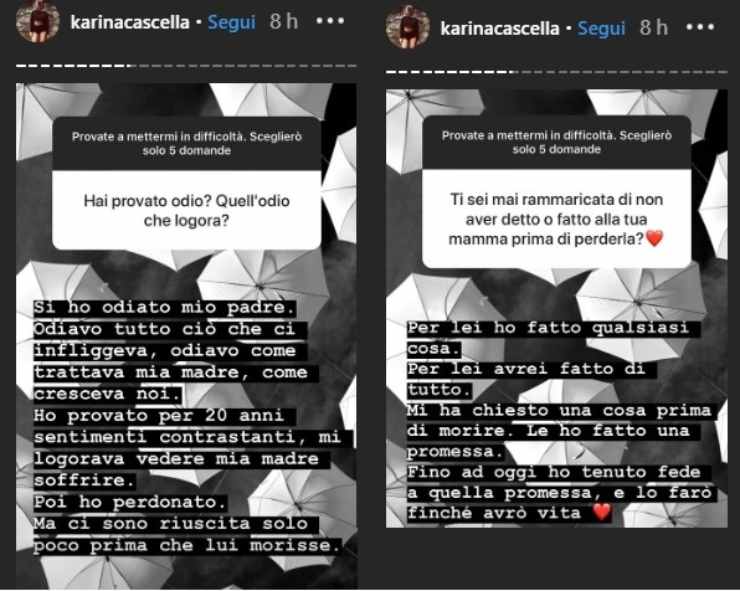
Task: Open left story profile avatar
Action: pos(38,21)
